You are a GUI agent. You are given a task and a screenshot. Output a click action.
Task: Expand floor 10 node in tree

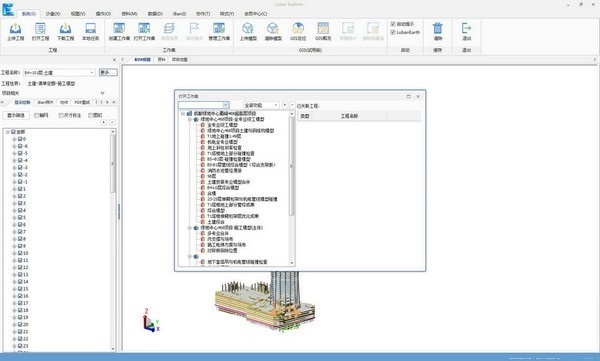[14, 253]
